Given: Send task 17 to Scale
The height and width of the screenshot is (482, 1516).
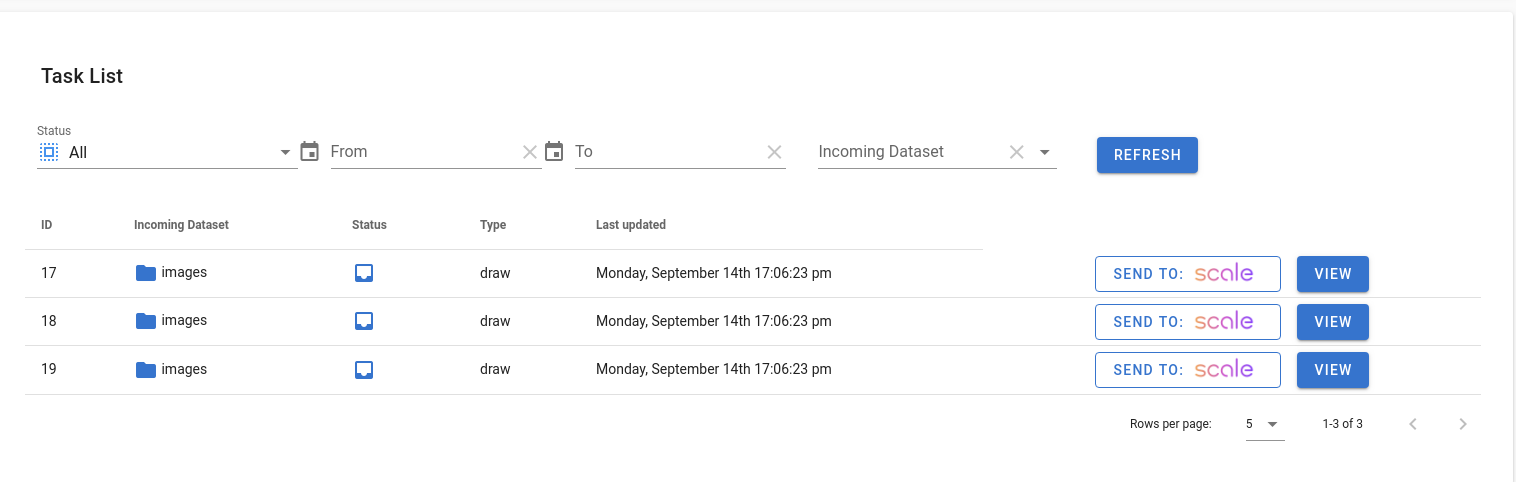Looking at the screenshot, I should (1188, 274).
